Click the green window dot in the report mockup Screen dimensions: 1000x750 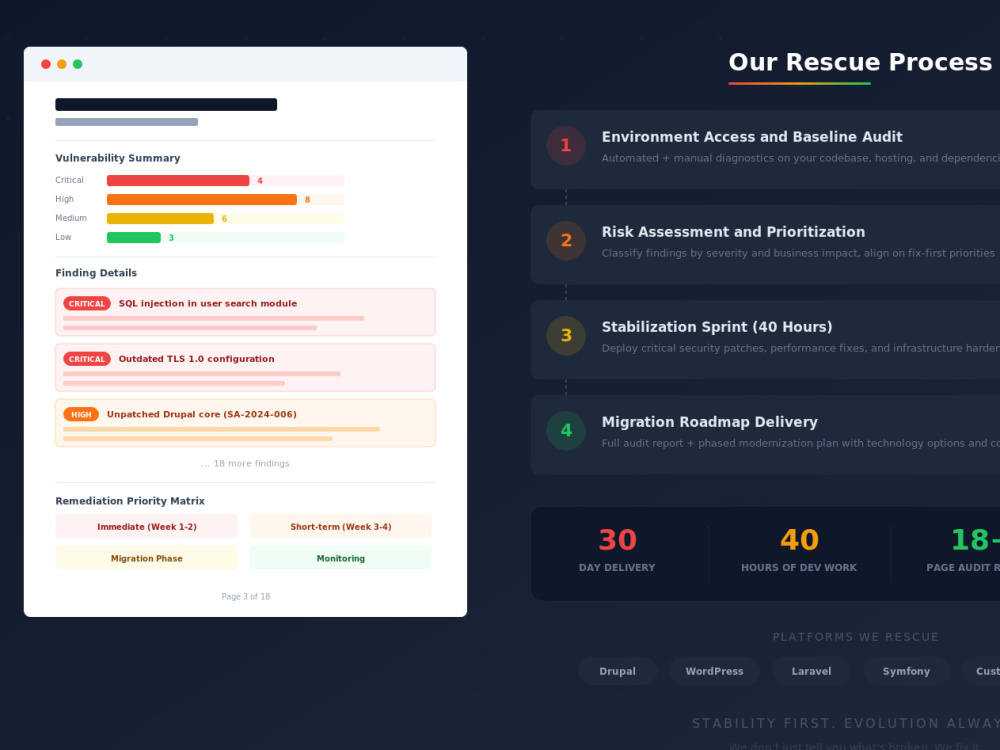pos(78,64)
